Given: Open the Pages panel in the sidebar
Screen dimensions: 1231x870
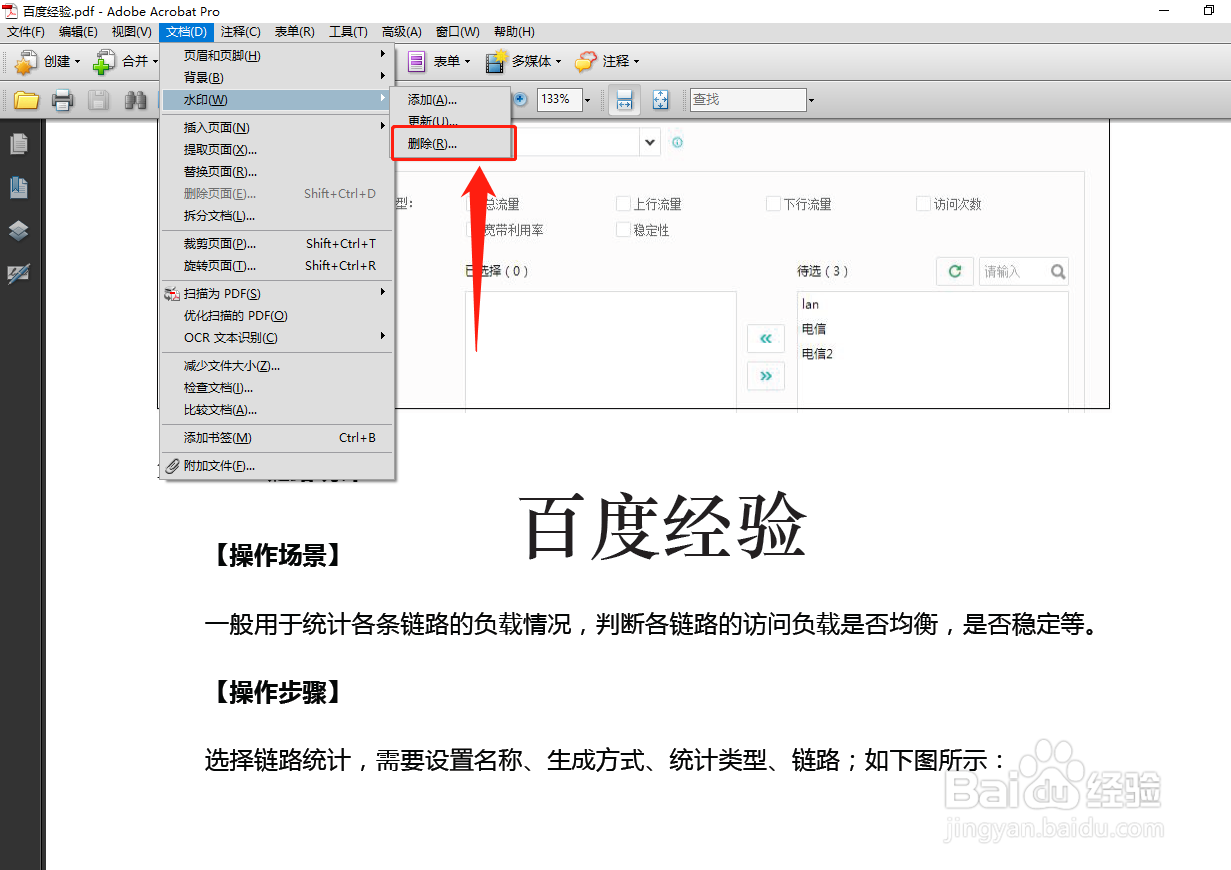Looking at the screenshot, I should pos(18,144).
